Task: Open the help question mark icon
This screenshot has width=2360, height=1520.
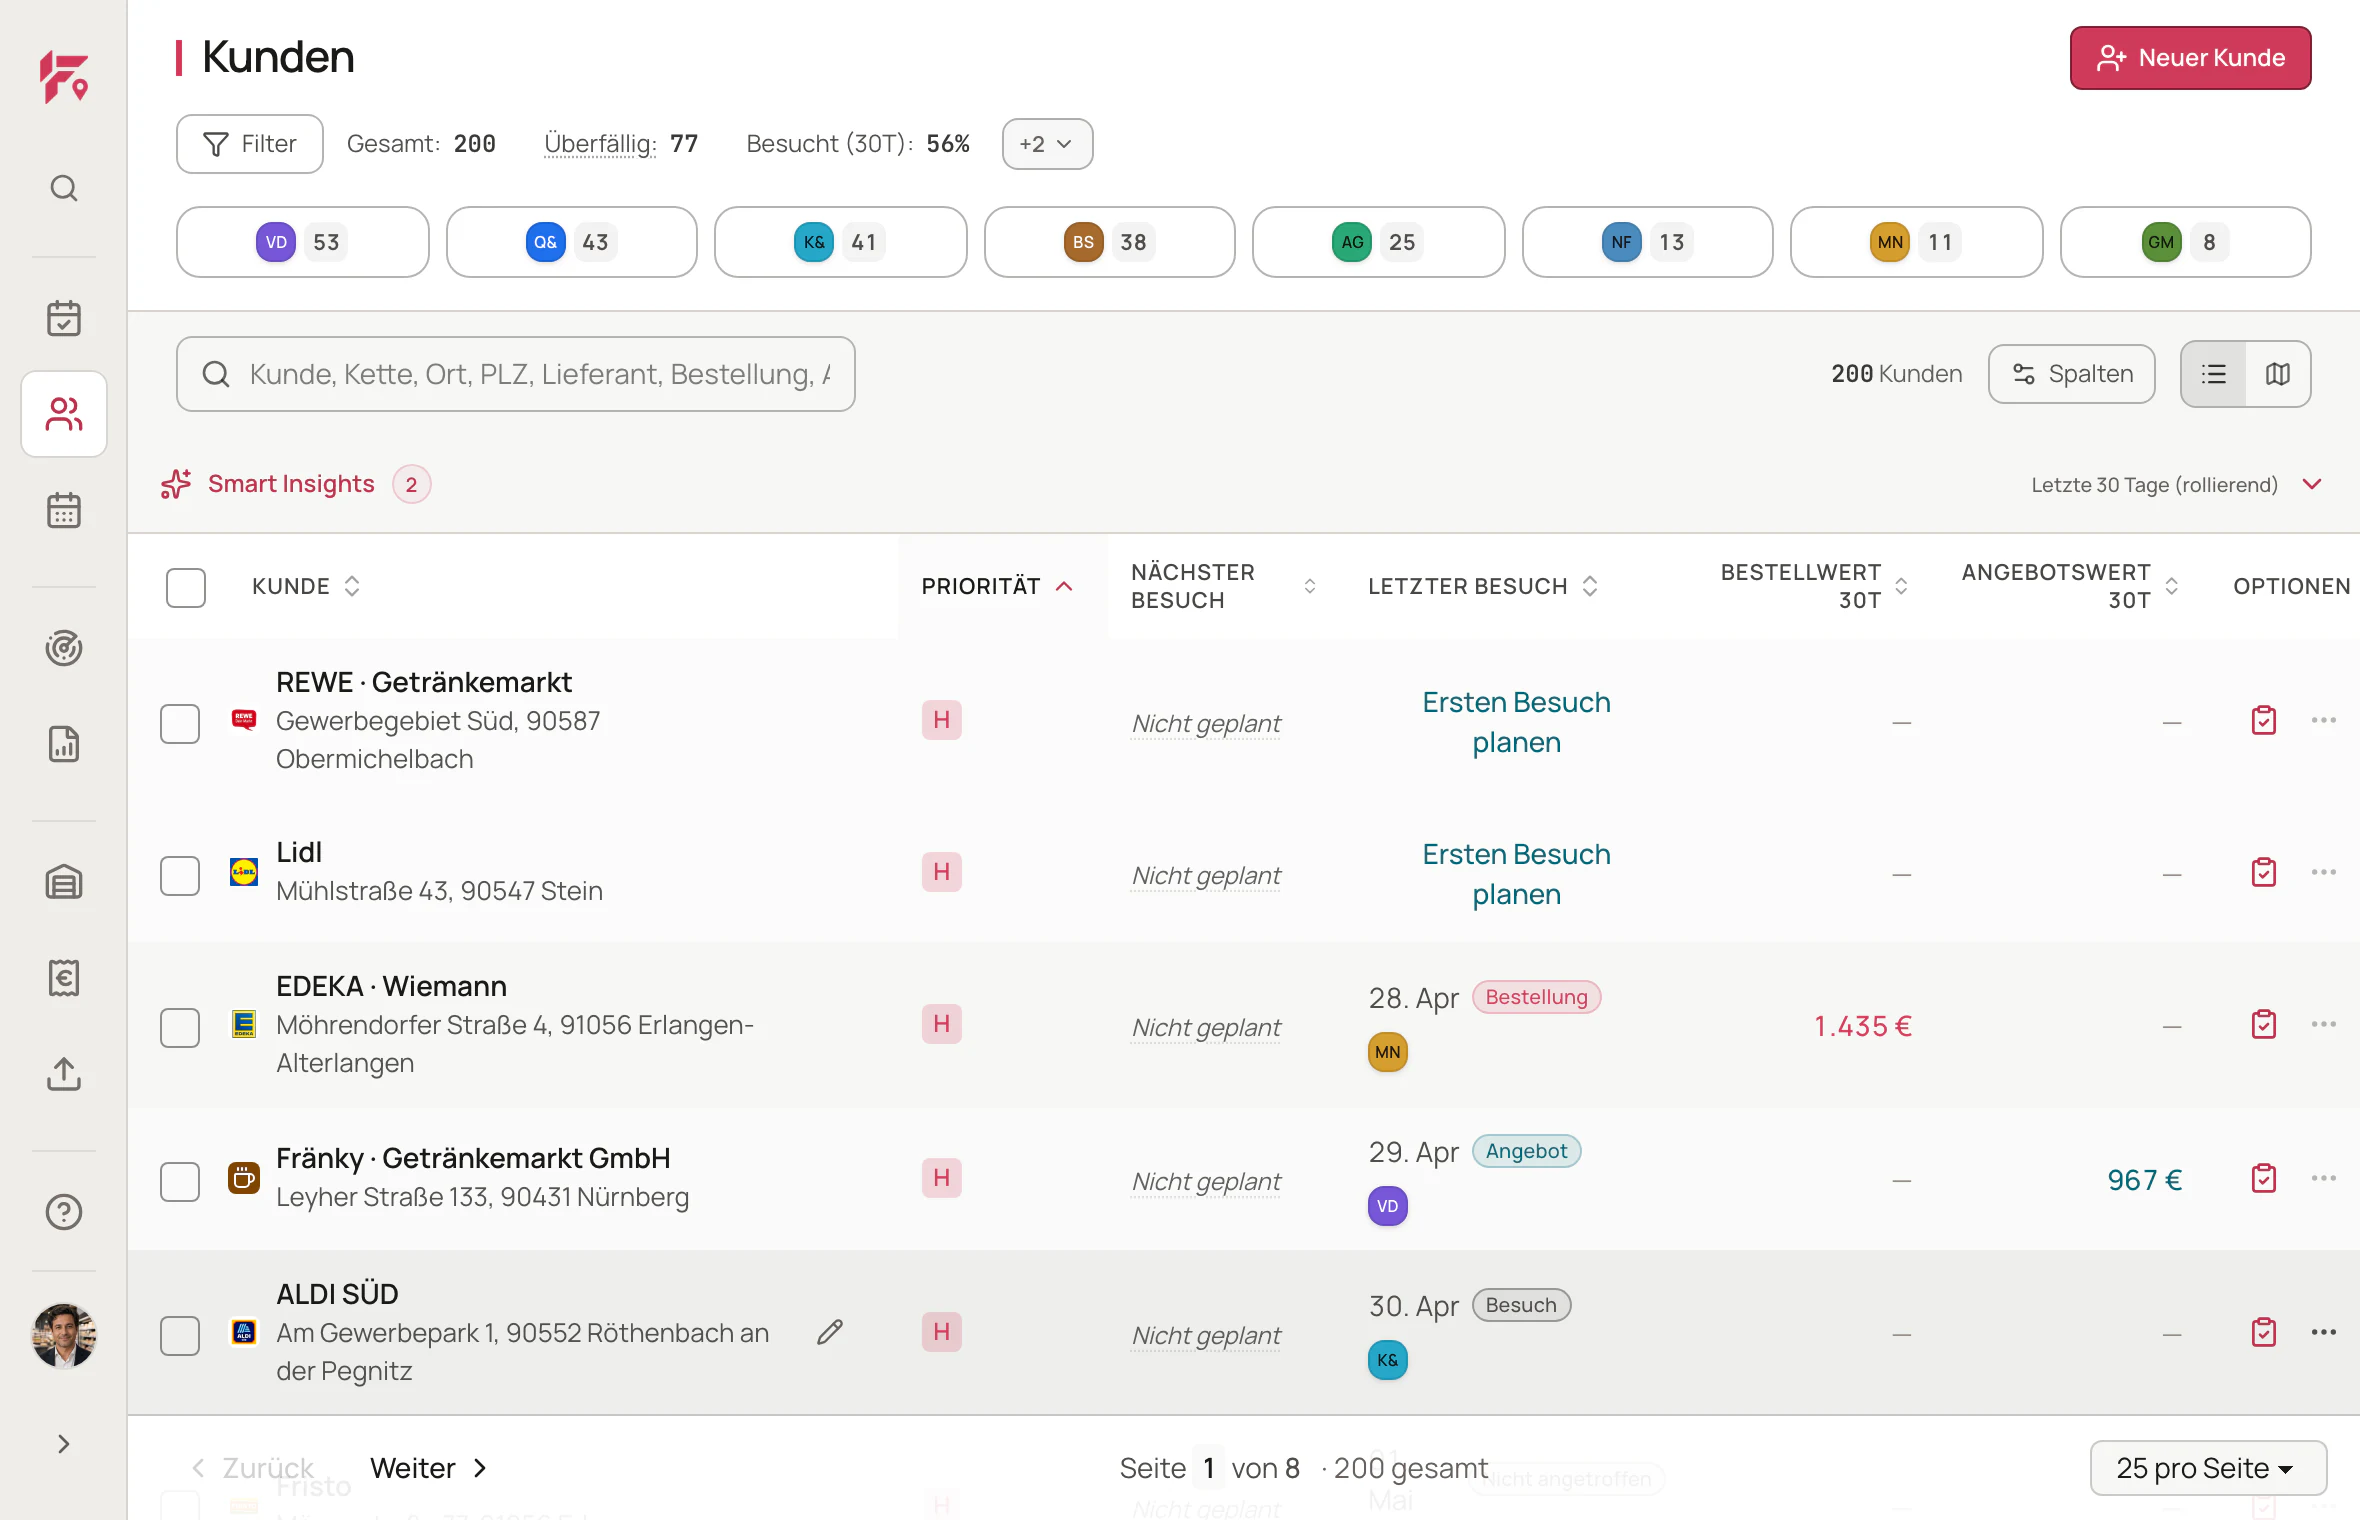Action: (64, 1212)
